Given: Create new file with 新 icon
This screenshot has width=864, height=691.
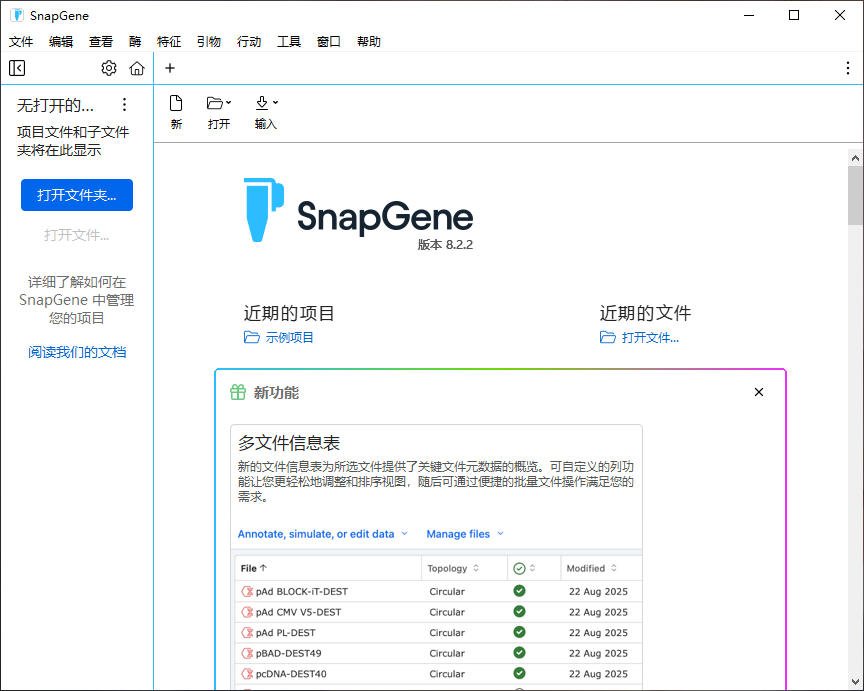Looking at the screenshot, I should tap(176, 103).
